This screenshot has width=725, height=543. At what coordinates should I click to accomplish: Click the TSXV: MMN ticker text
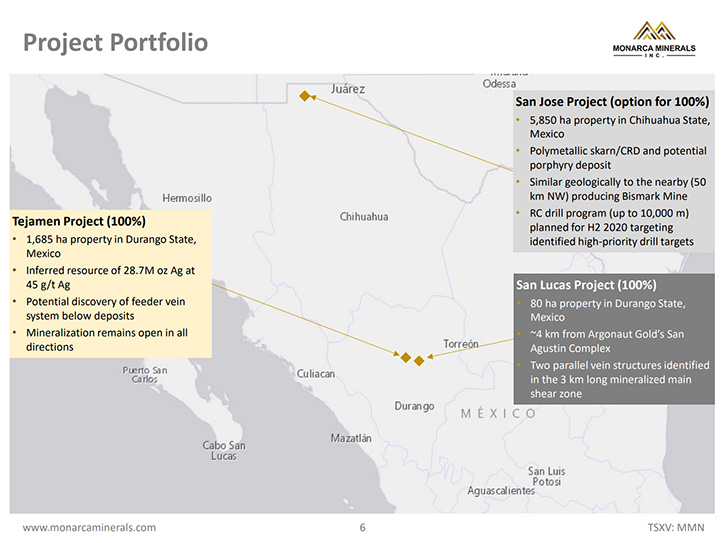(676, 527)
